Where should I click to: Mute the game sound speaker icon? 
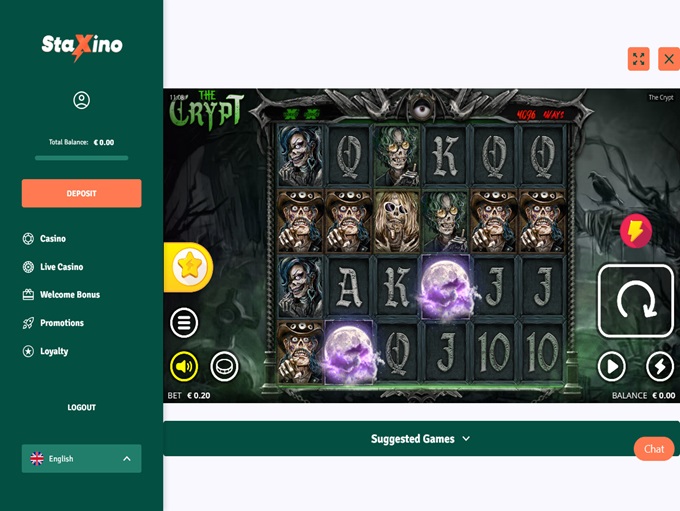pos(184,367)
